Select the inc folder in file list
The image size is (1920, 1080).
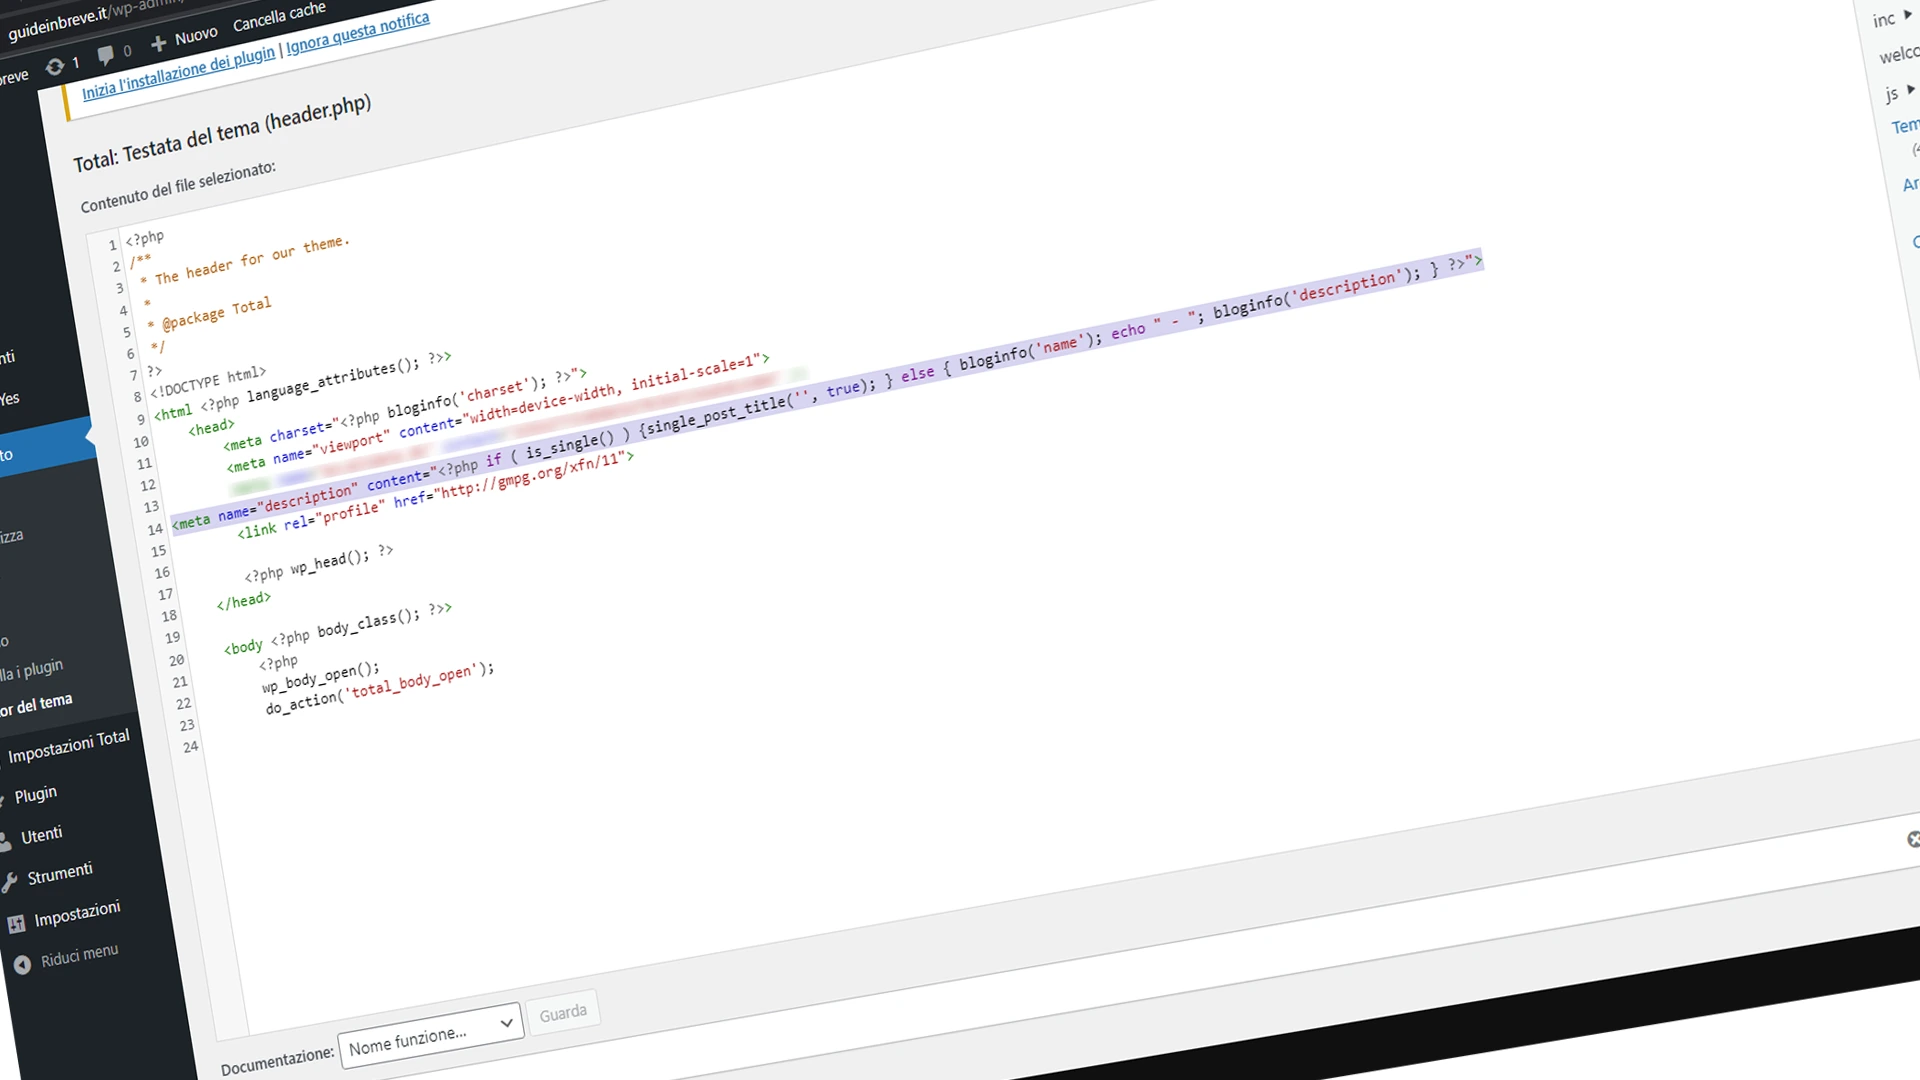pyautogui.click(x=1884, y=19)
